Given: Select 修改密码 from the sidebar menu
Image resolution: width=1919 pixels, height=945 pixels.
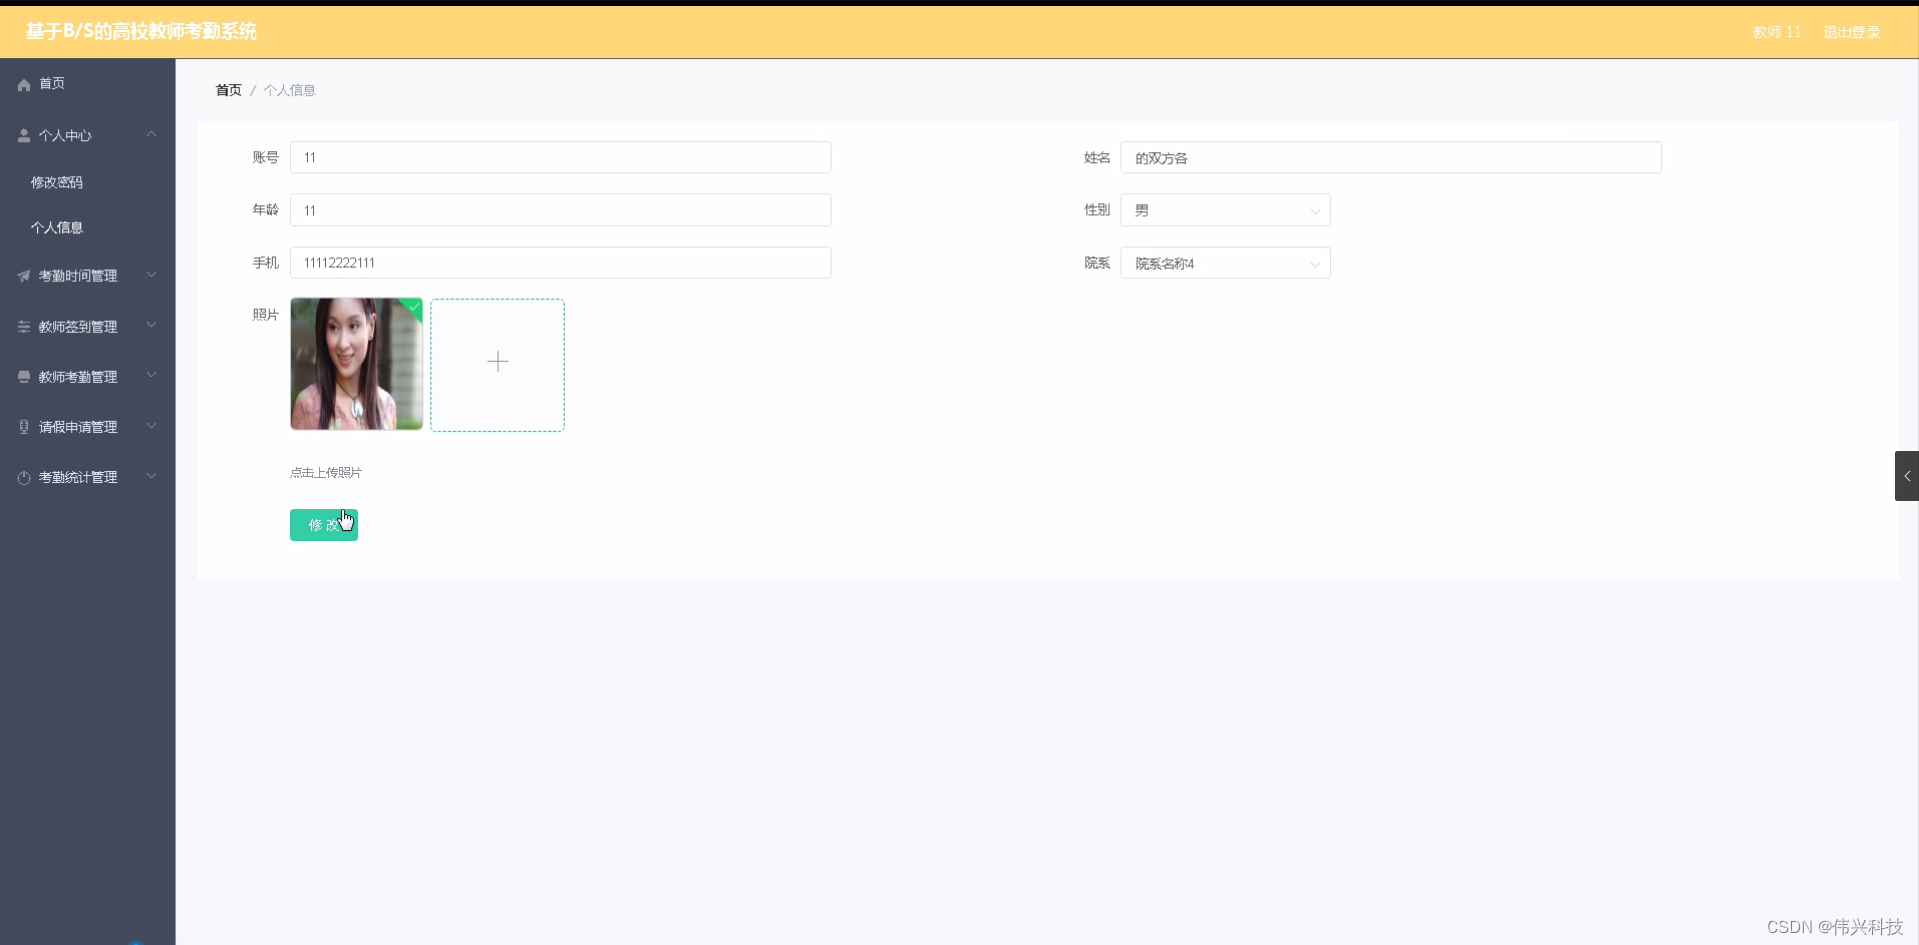Looking at the screenshot, I should [57, 182].
